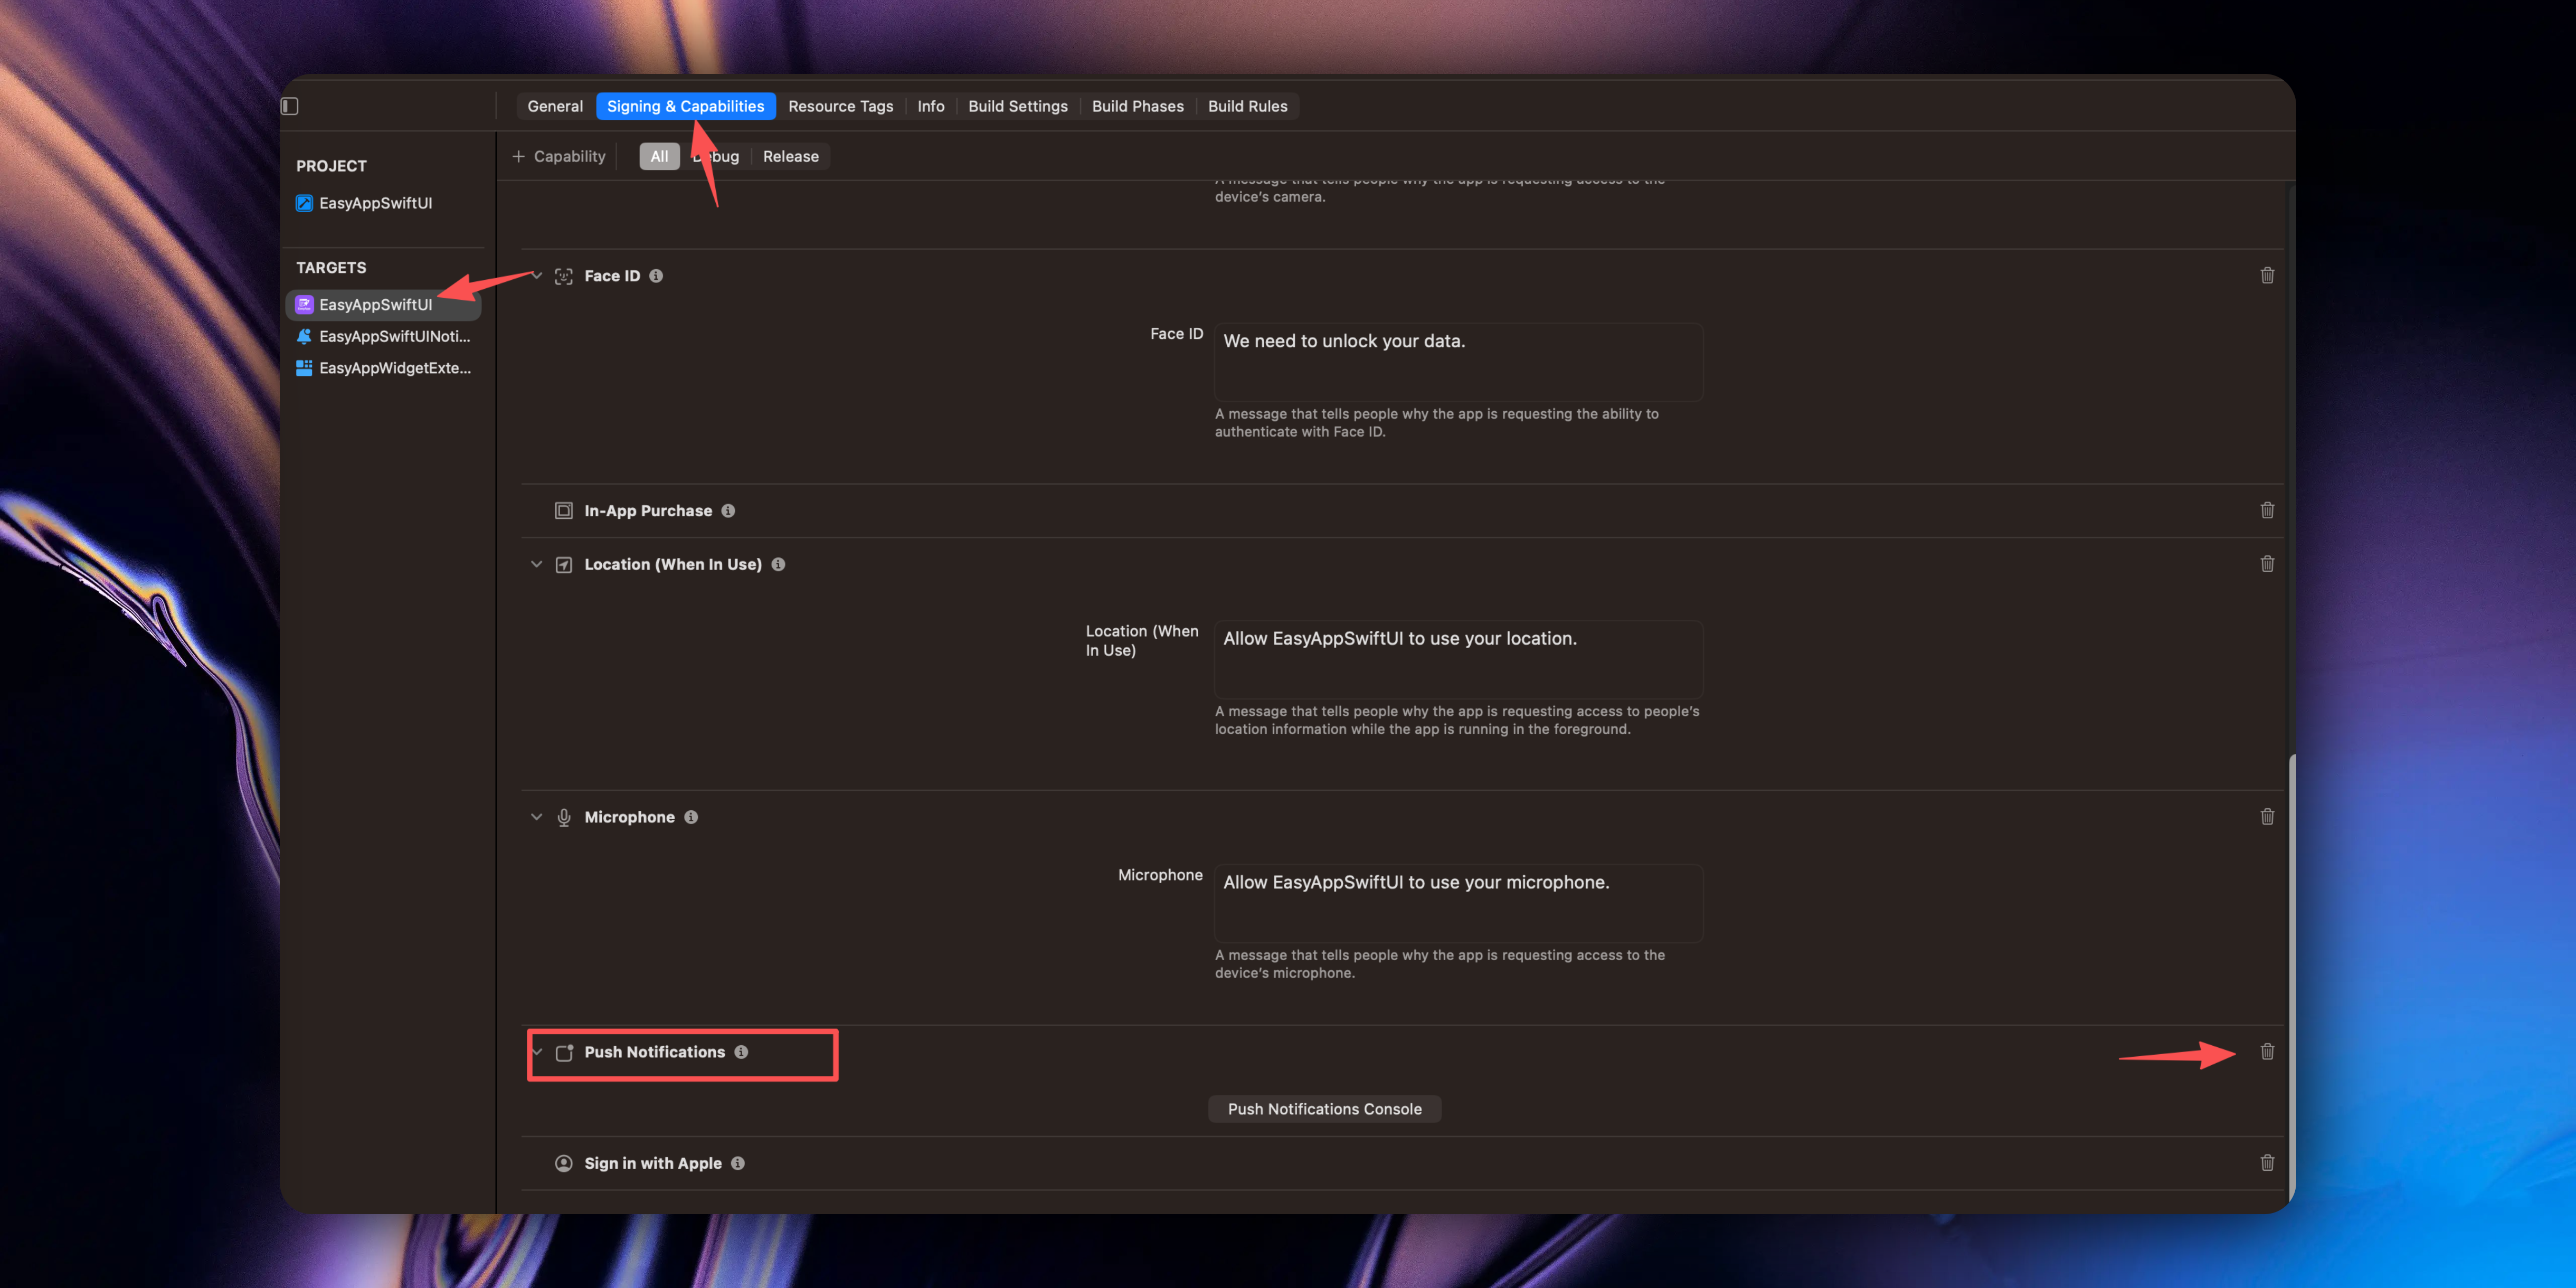Click the trash icon for Location (When In Use)
The width and height of the screenshot is (2576, 1288).
click(x=2267, y=564)
